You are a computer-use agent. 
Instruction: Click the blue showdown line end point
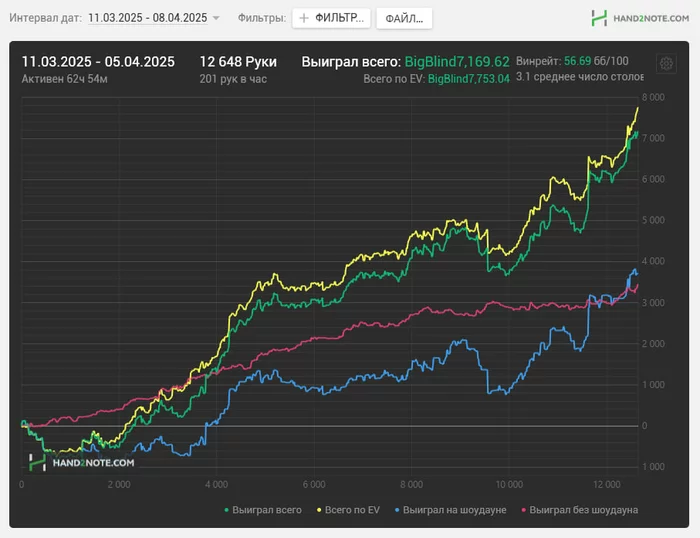click(x=637, y=273)
